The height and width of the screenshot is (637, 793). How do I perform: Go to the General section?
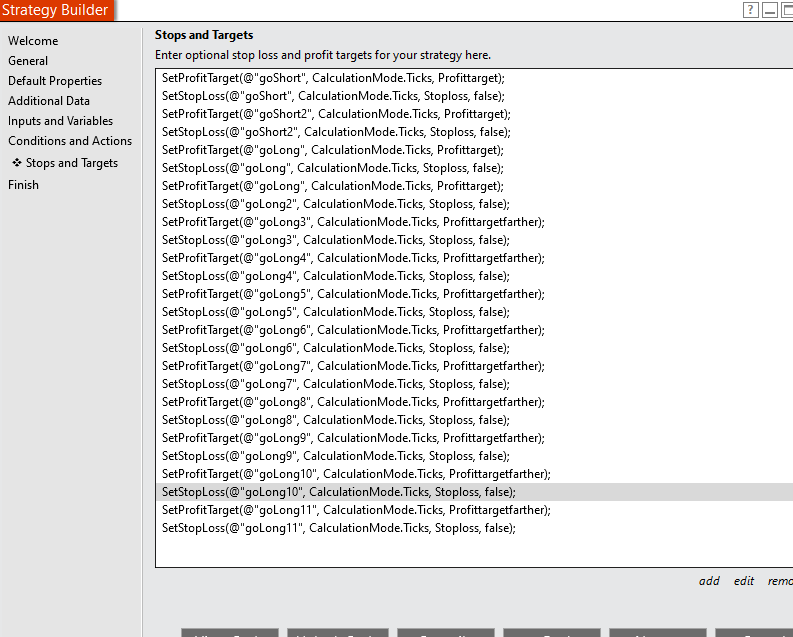(28, 61)
